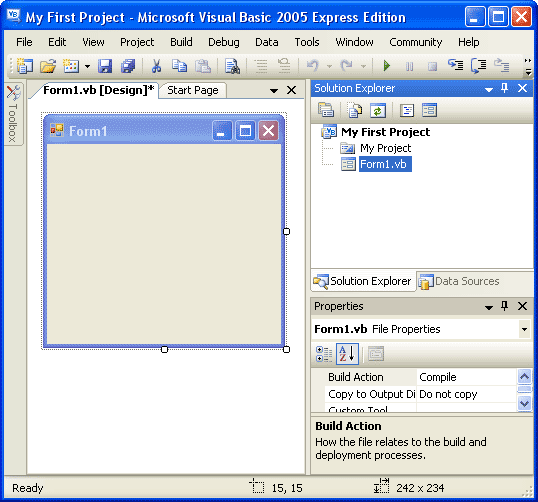Toggle the Alphabetical sort button in Properties

(x=347, y=353)
